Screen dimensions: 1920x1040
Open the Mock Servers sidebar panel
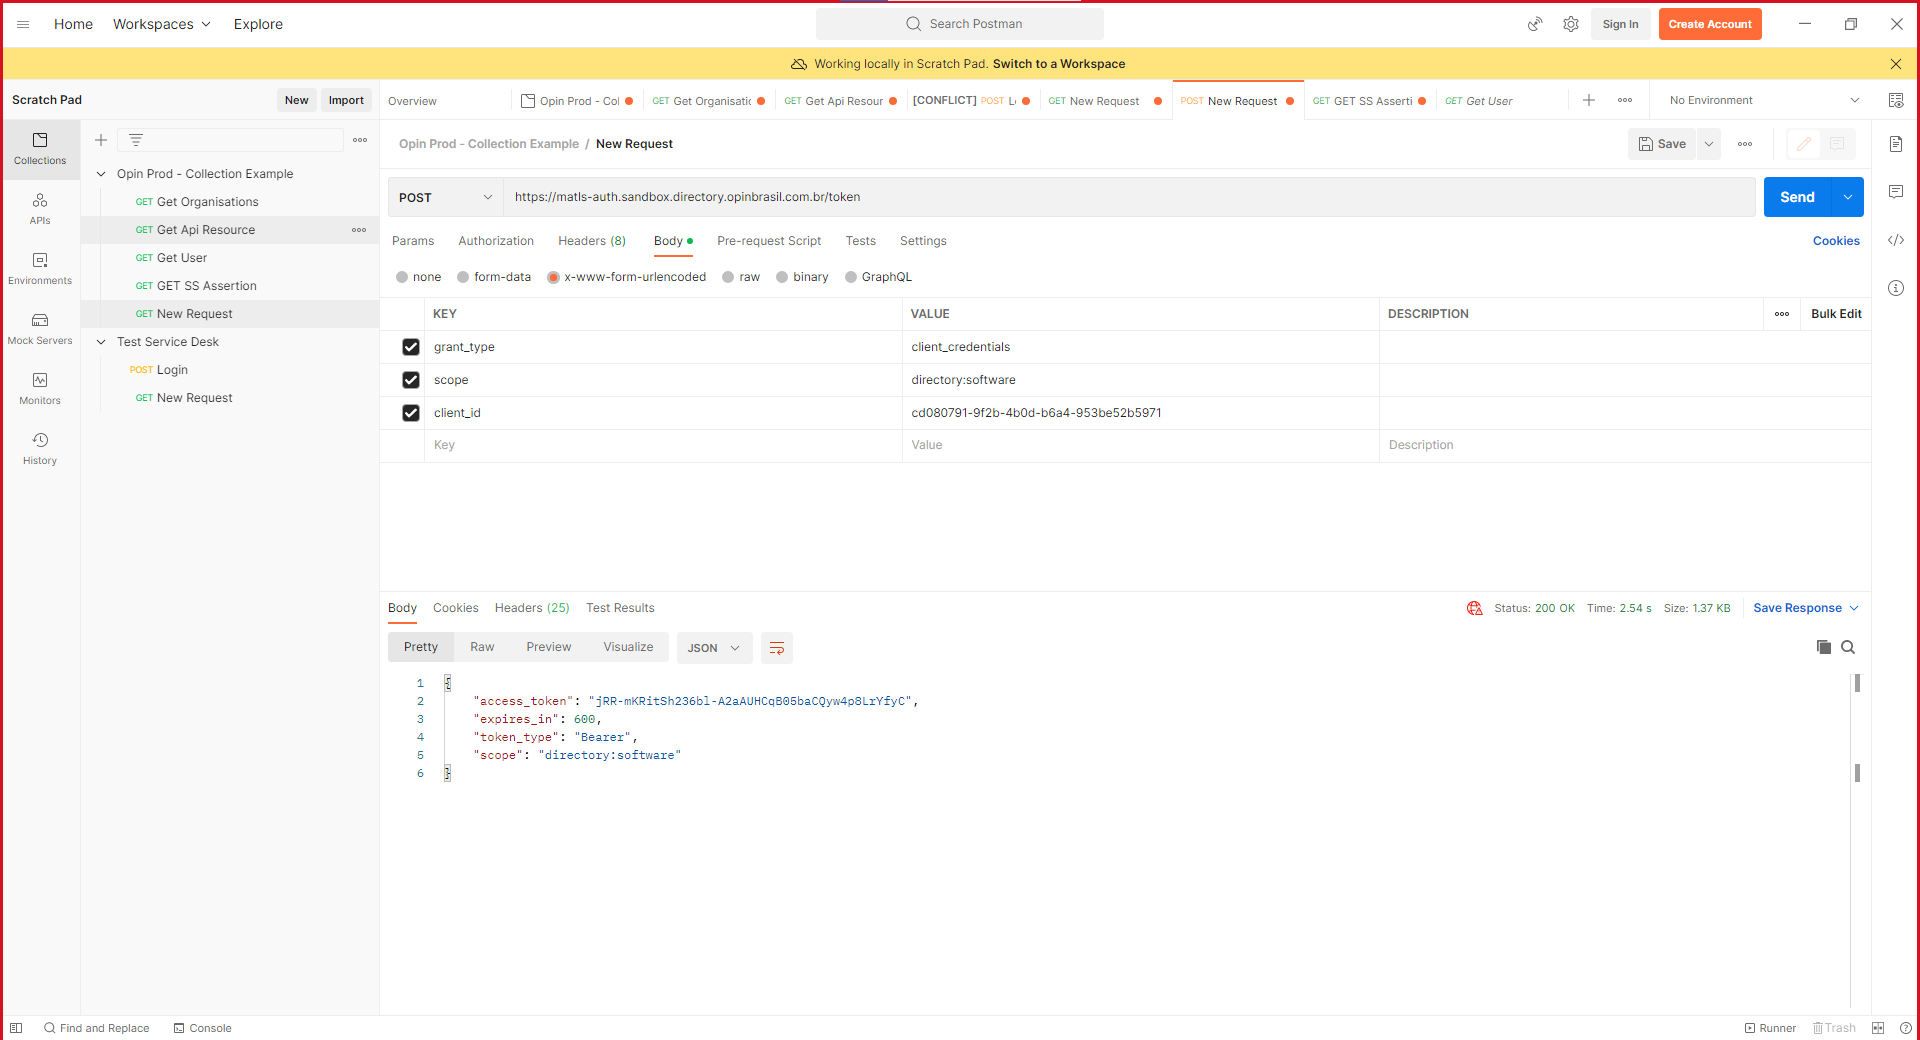coord(40,329)
